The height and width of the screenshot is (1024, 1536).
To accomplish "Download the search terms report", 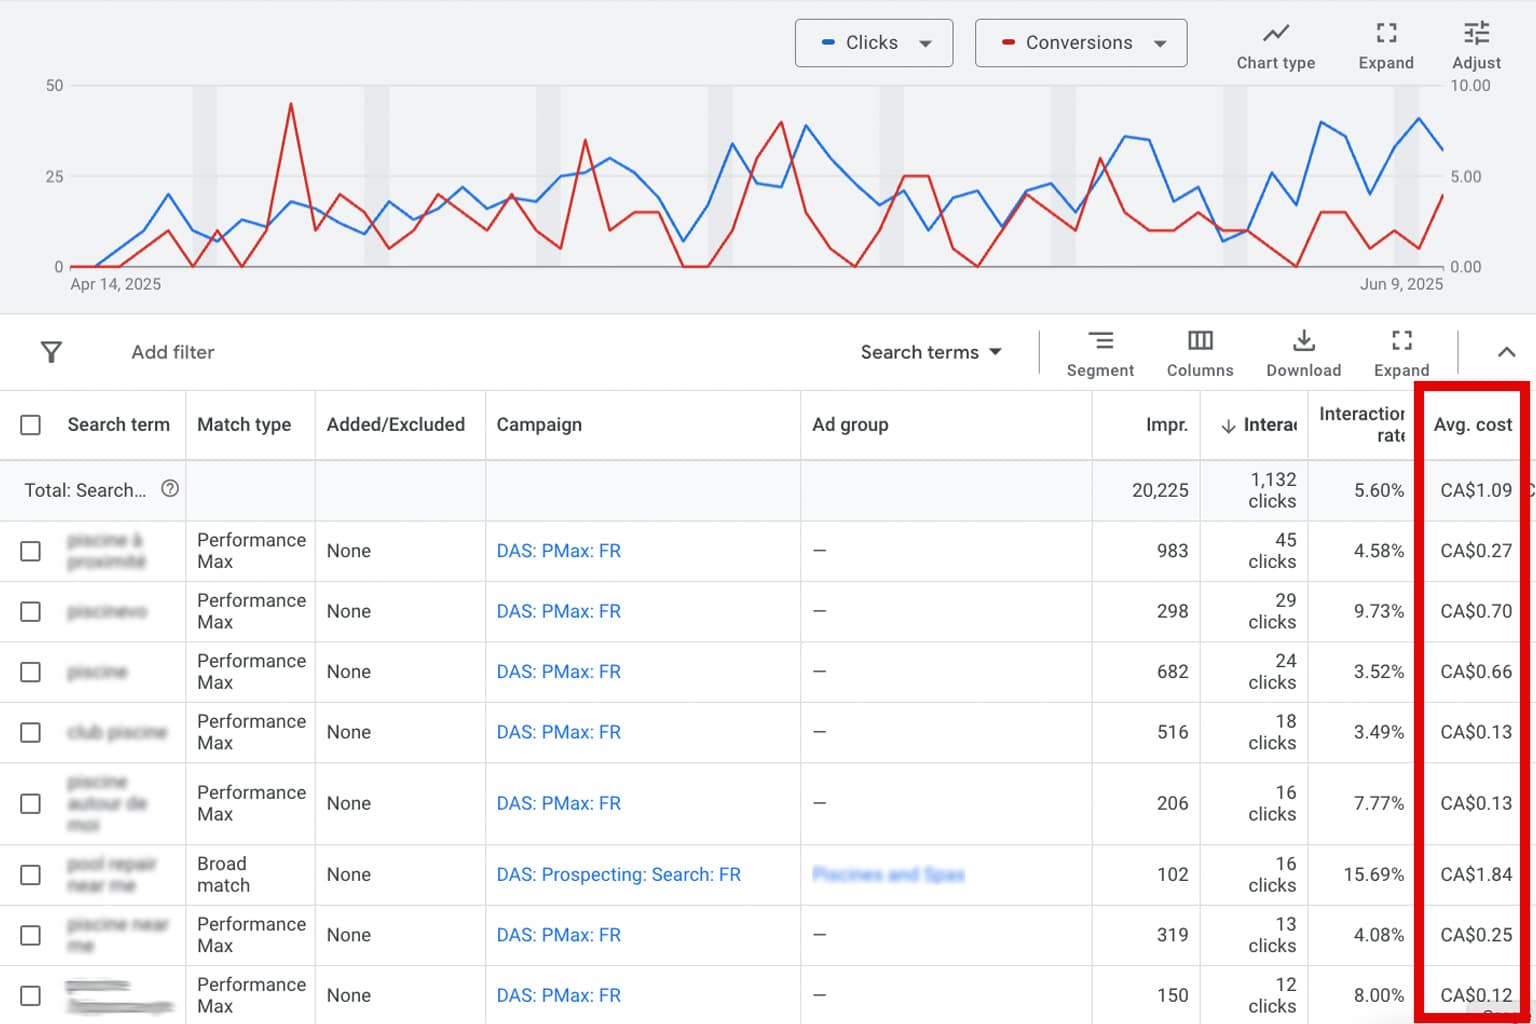I will click(1303, 353).
